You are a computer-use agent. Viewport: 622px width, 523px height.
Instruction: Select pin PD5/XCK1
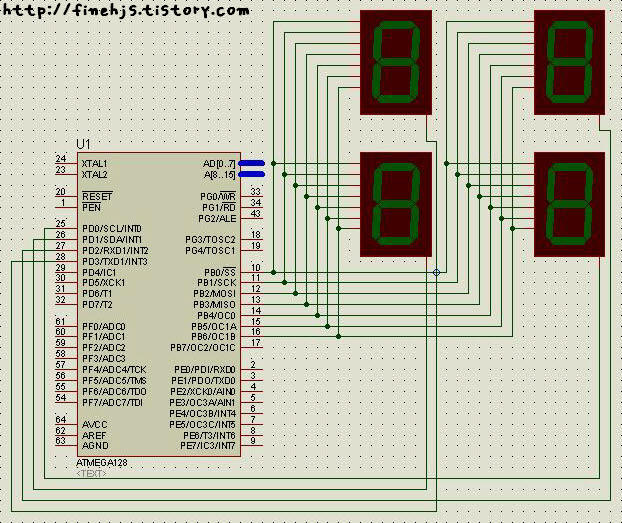tap(104, 283)
